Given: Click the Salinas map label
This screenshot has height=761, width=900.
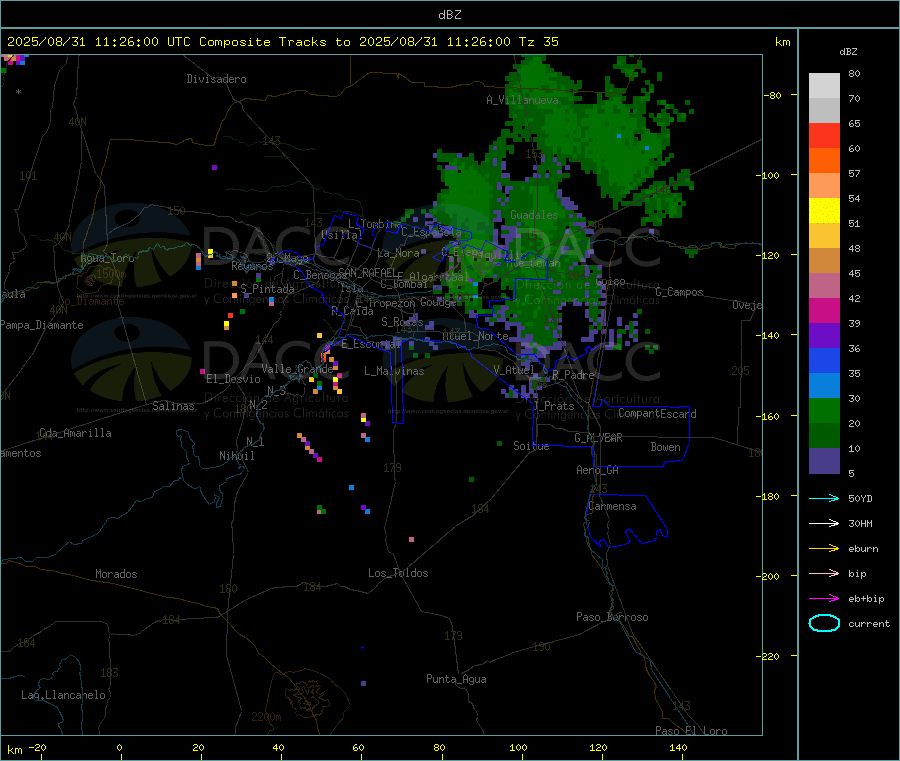Looking at the screenshot, I should 173,406.
